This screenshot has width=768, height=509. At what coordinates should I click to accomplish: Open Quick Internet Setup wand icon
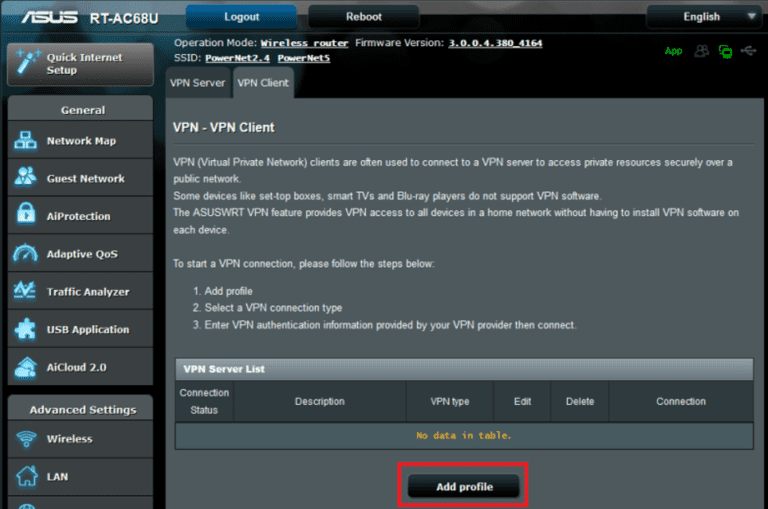tap(27, 62)
